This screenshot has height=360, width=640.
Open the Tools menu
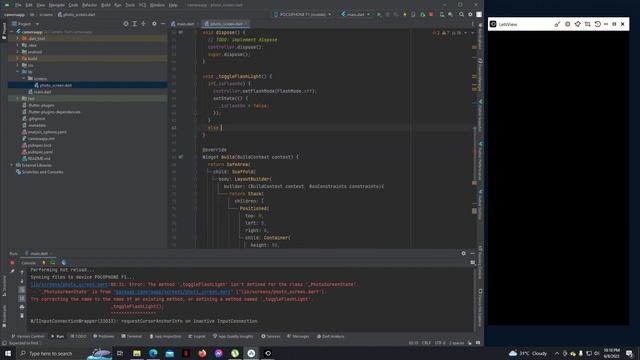pos(130,5)
